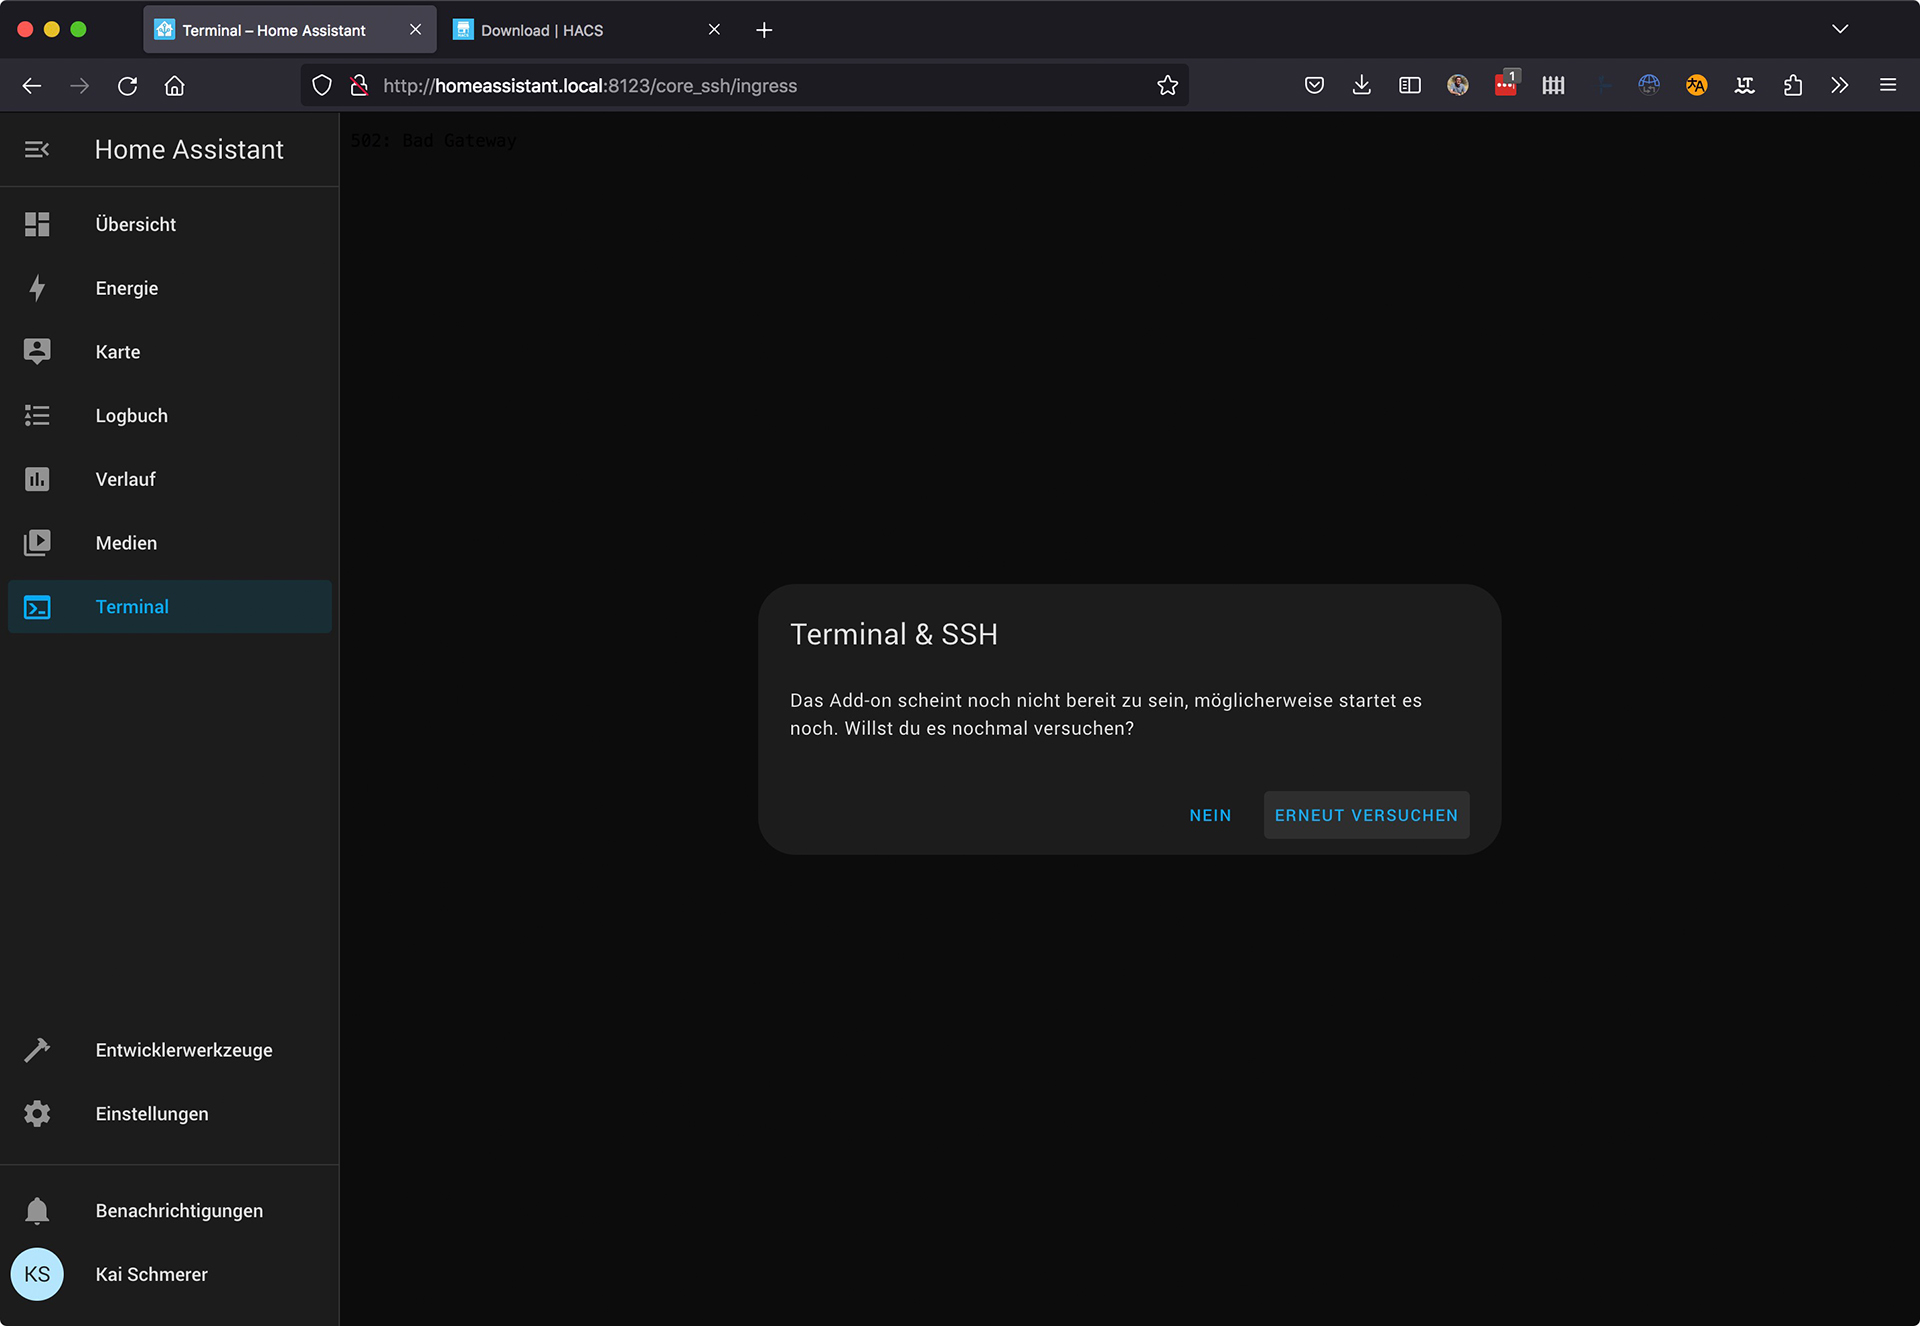Open Medien media browser
Viewport: 1920px width, 1326px height.
pos(126,543)
